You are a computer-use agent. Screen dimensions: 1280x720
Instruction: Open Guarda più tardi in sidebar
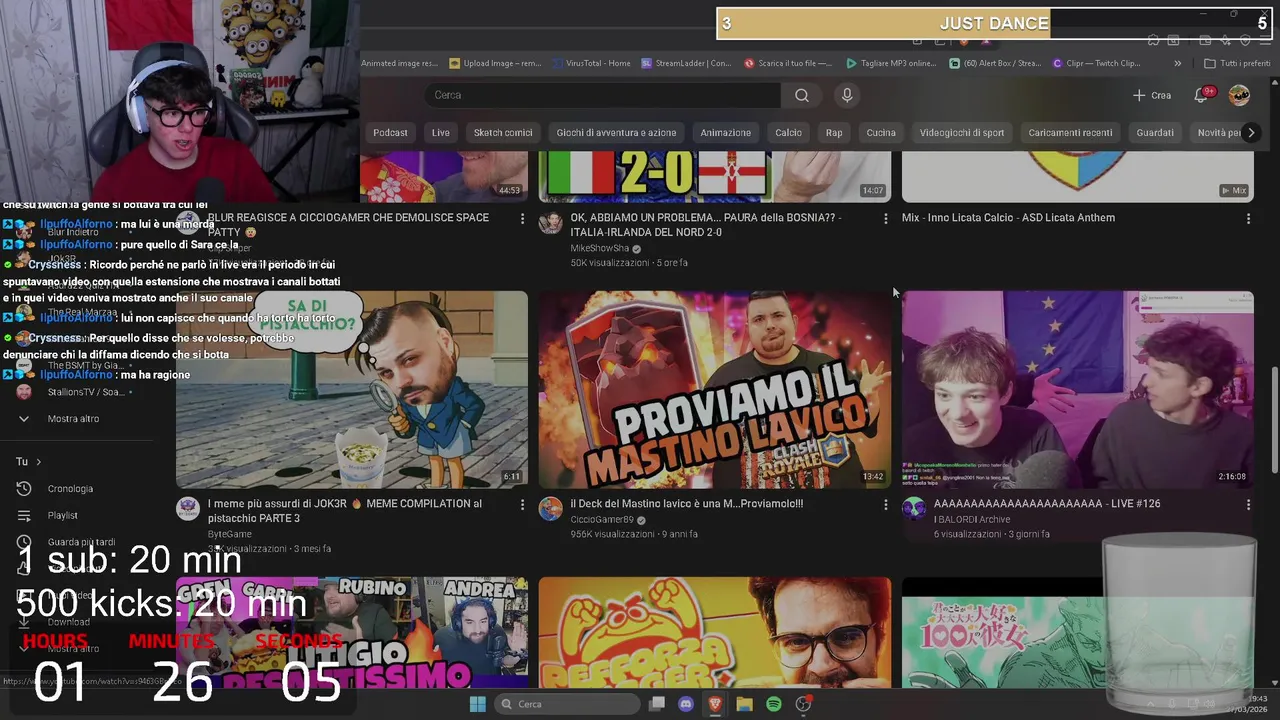point(81,542)
